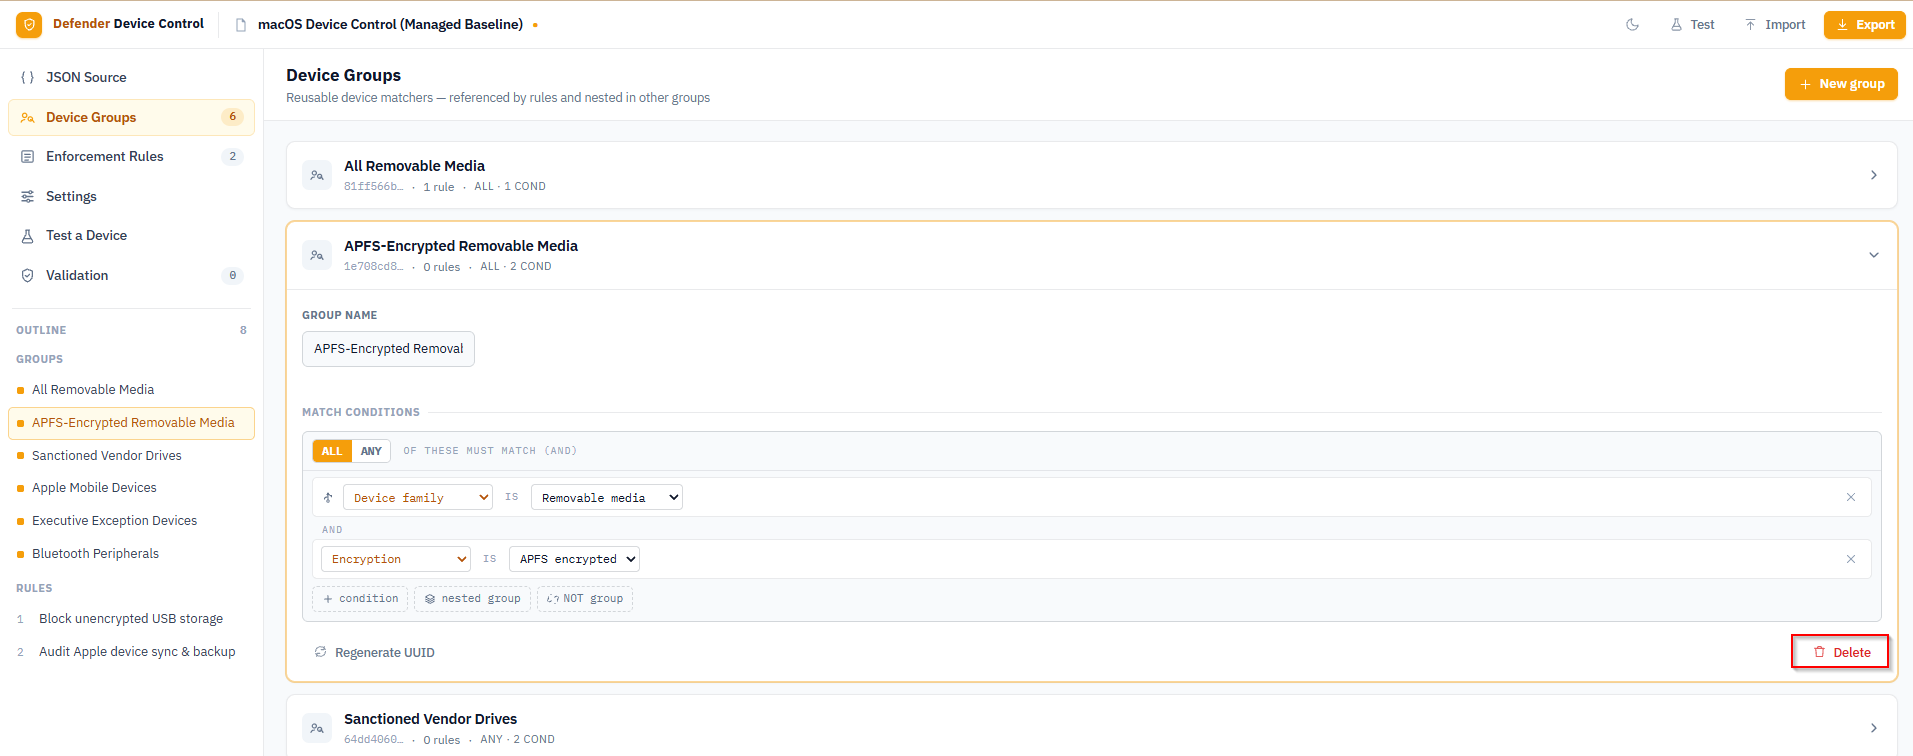Click the Import button
1913x756 pixels.
(1775, 25)
